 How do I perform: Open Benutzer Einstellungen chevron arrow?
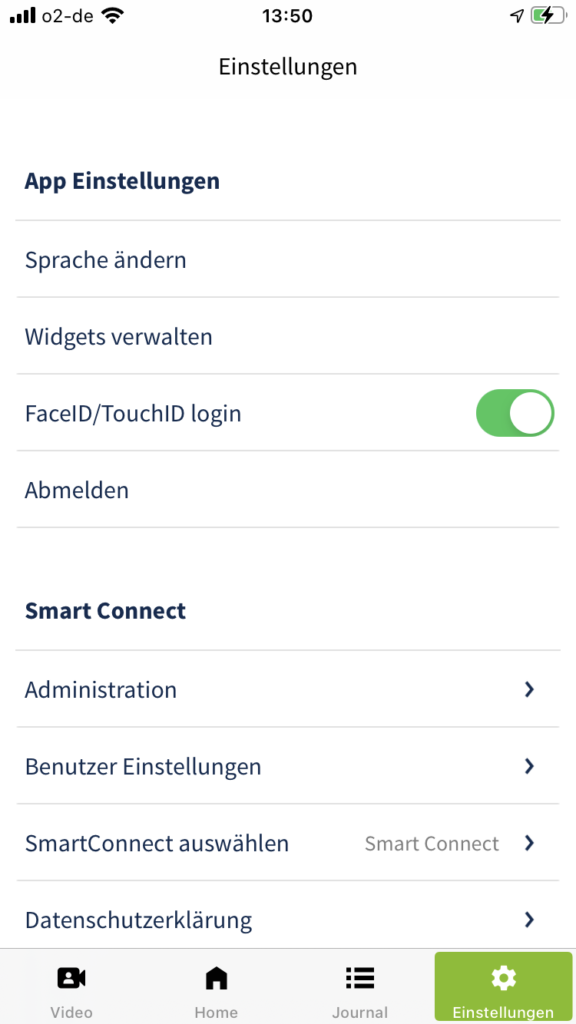[530, 766]
